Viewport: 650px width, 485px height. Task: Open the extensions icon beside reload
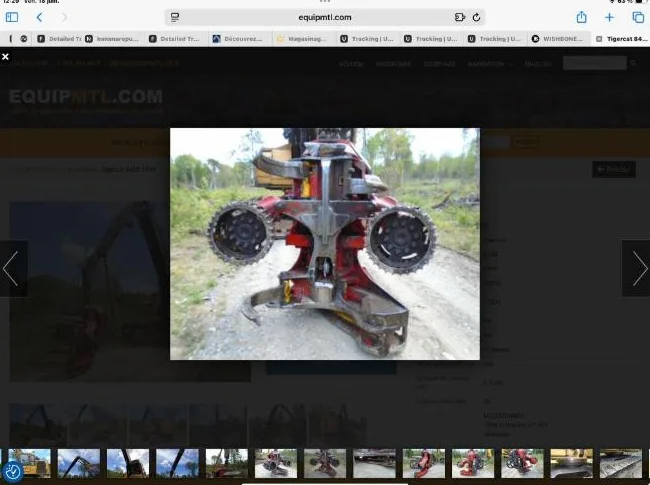point(460,17)
